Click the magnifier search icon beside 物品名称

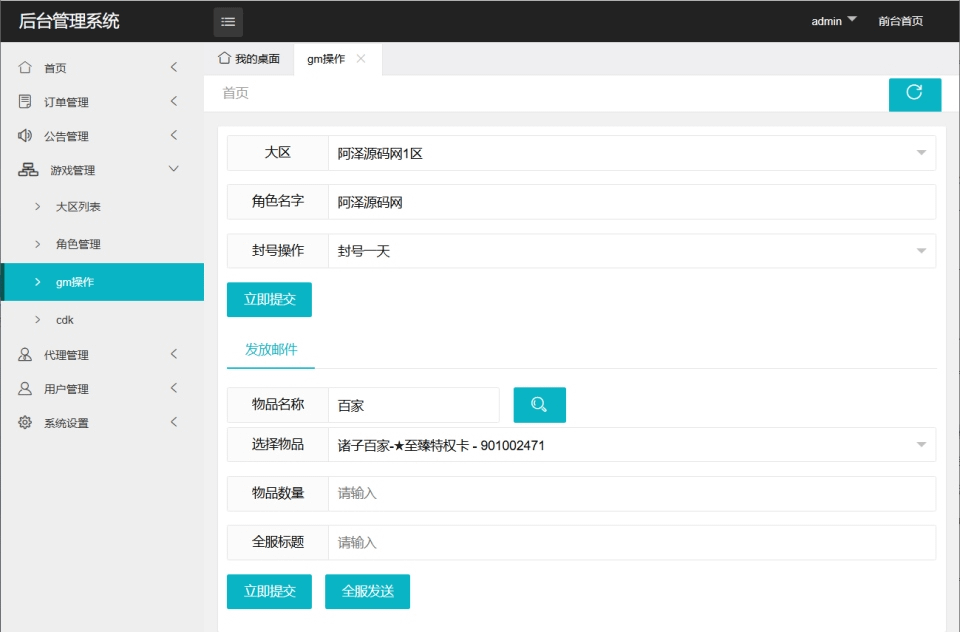[x=539, y=405]
